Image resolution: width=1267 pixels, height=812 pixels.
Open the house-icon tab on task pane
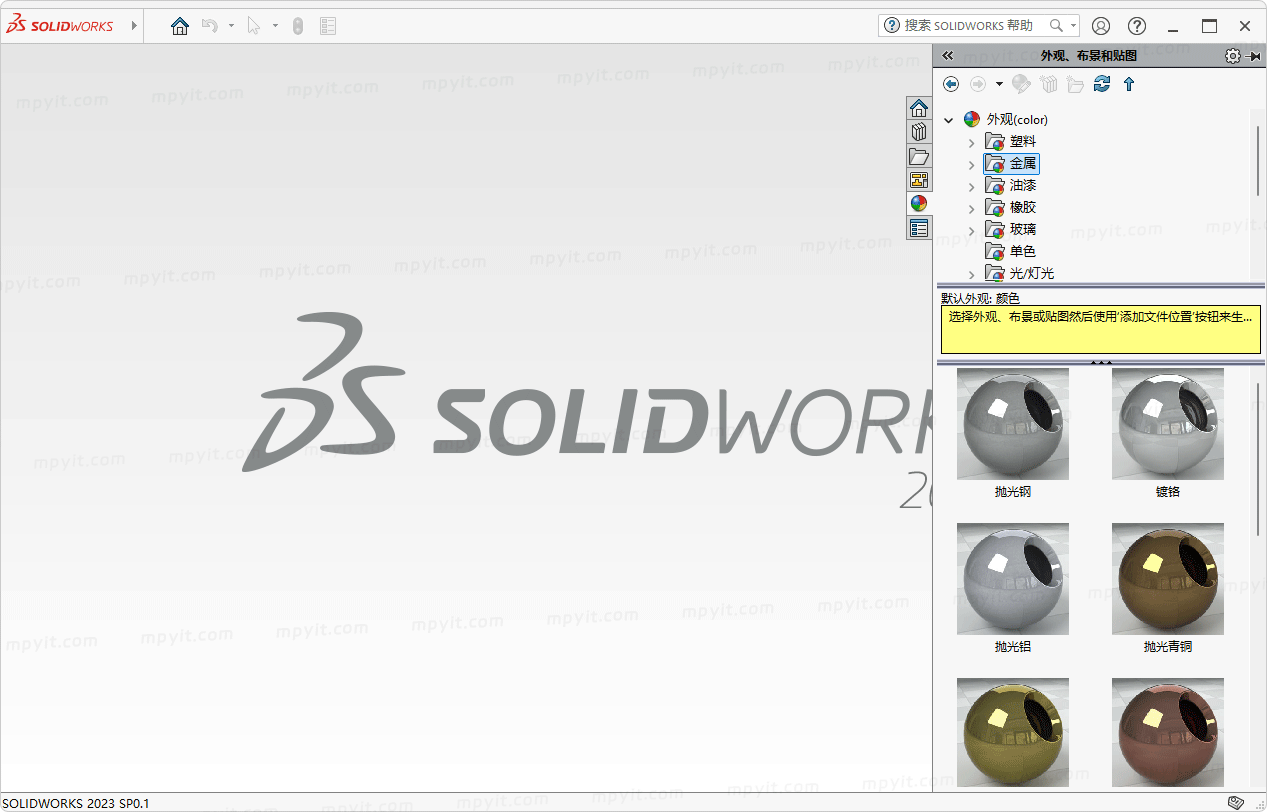tap(919, 108)
